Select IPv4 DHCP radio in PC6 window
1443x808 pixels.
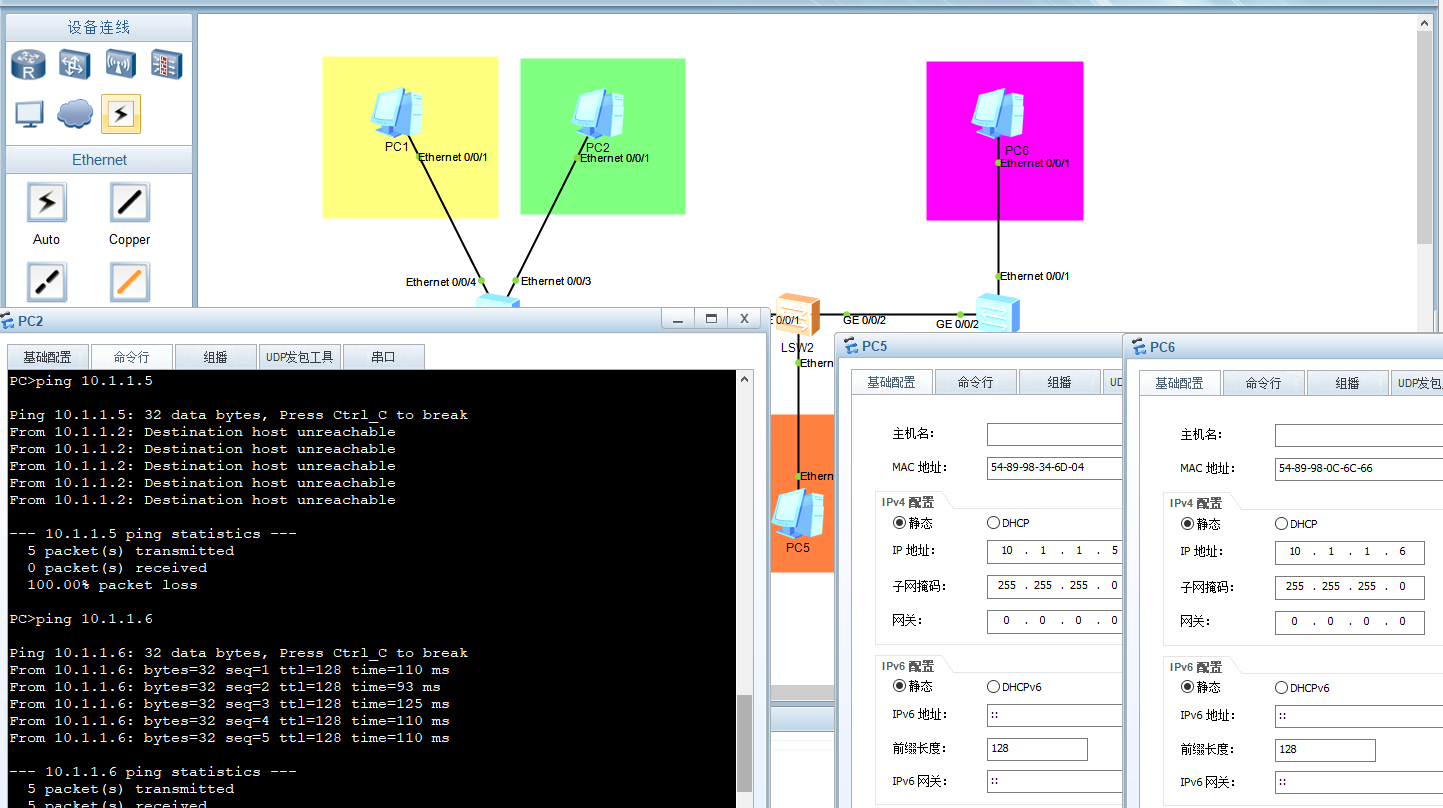(x=1281, y=524)
